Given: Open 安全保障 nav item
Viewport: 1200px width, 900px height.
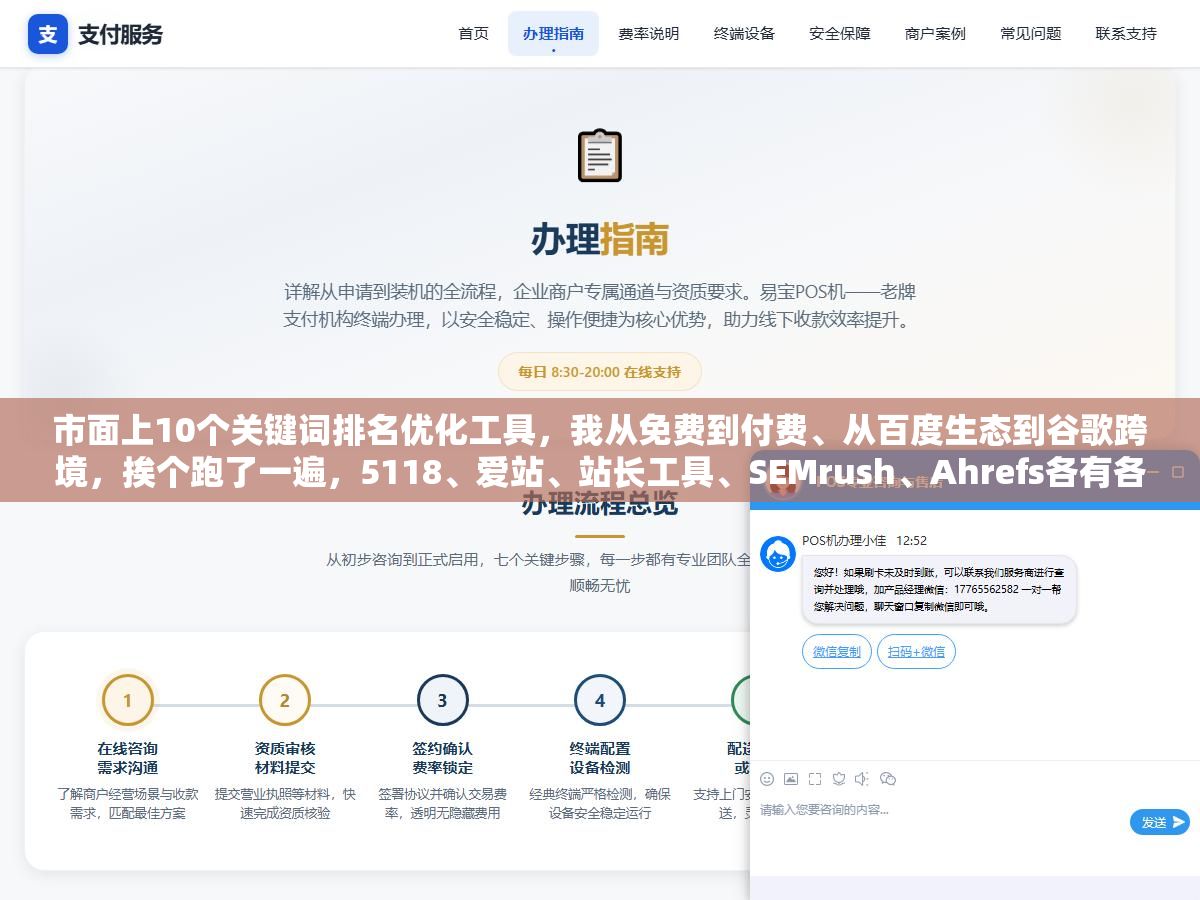Looking at the screenshot, I should click(840, 33).
